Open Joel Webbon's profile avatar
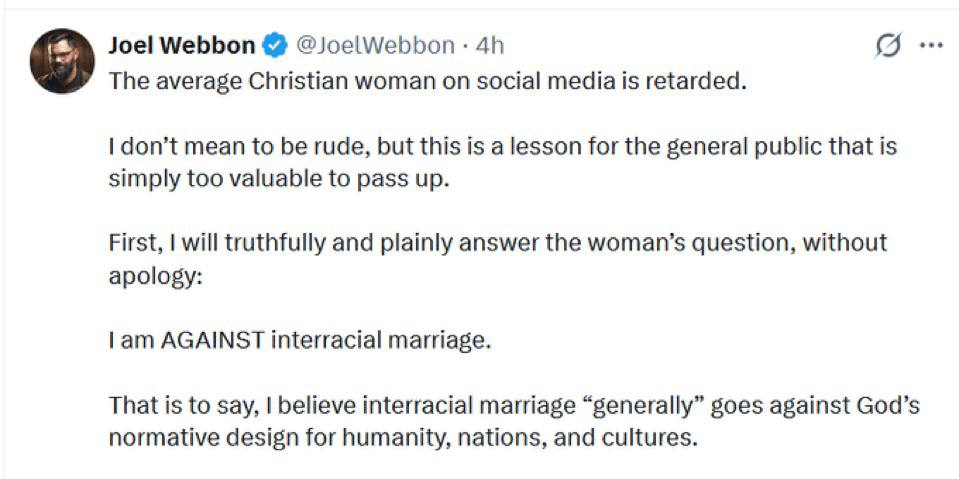 click(x=63, y=62)
